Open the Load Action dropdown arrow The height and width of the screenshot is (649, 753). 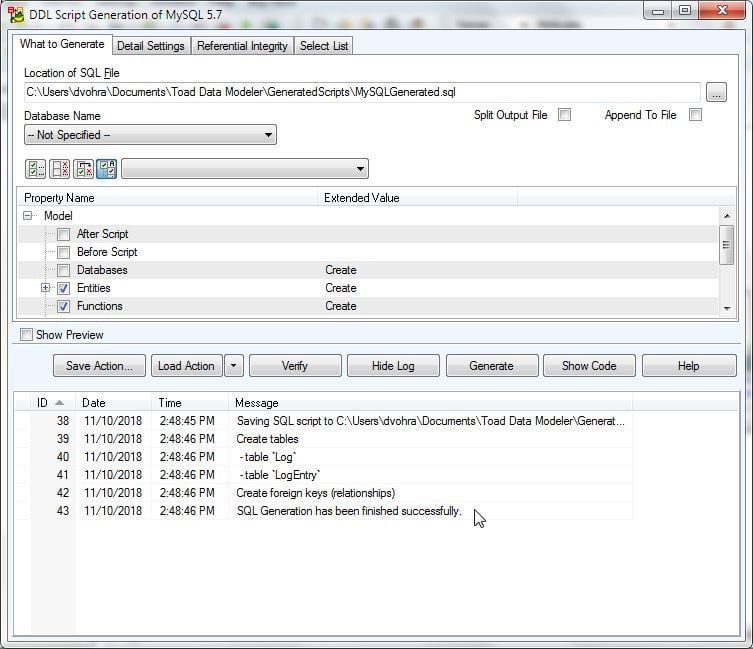click(233, 366)
